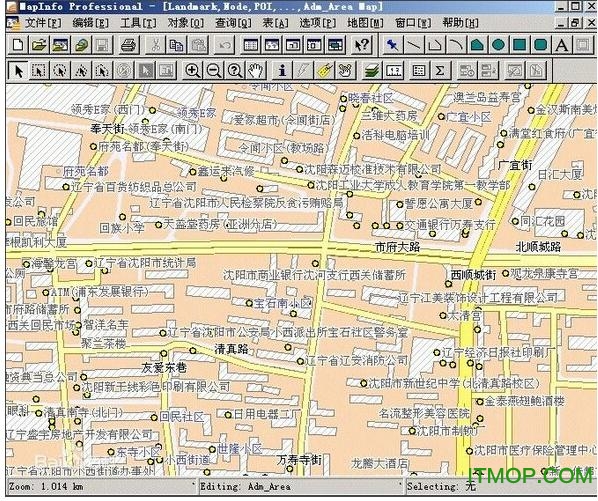The width and height of the screenshot is (598, 501).
Task: Open the 窗口[W] menu
Action: [413, 23]
